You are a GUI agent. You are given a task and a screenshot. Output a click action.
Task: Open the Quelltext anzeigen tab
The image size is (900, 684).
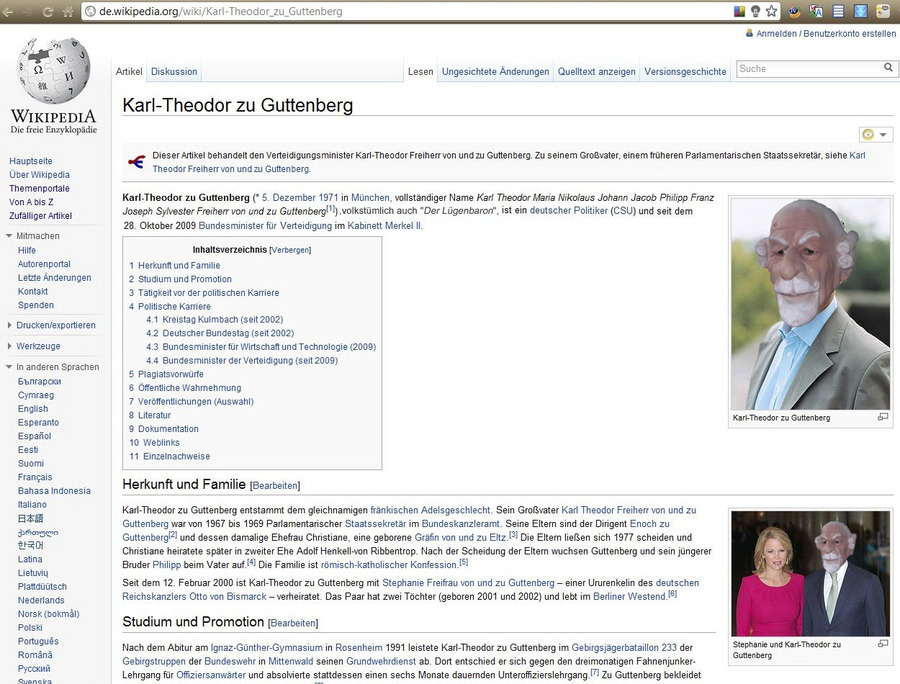[x=596, y=72]
